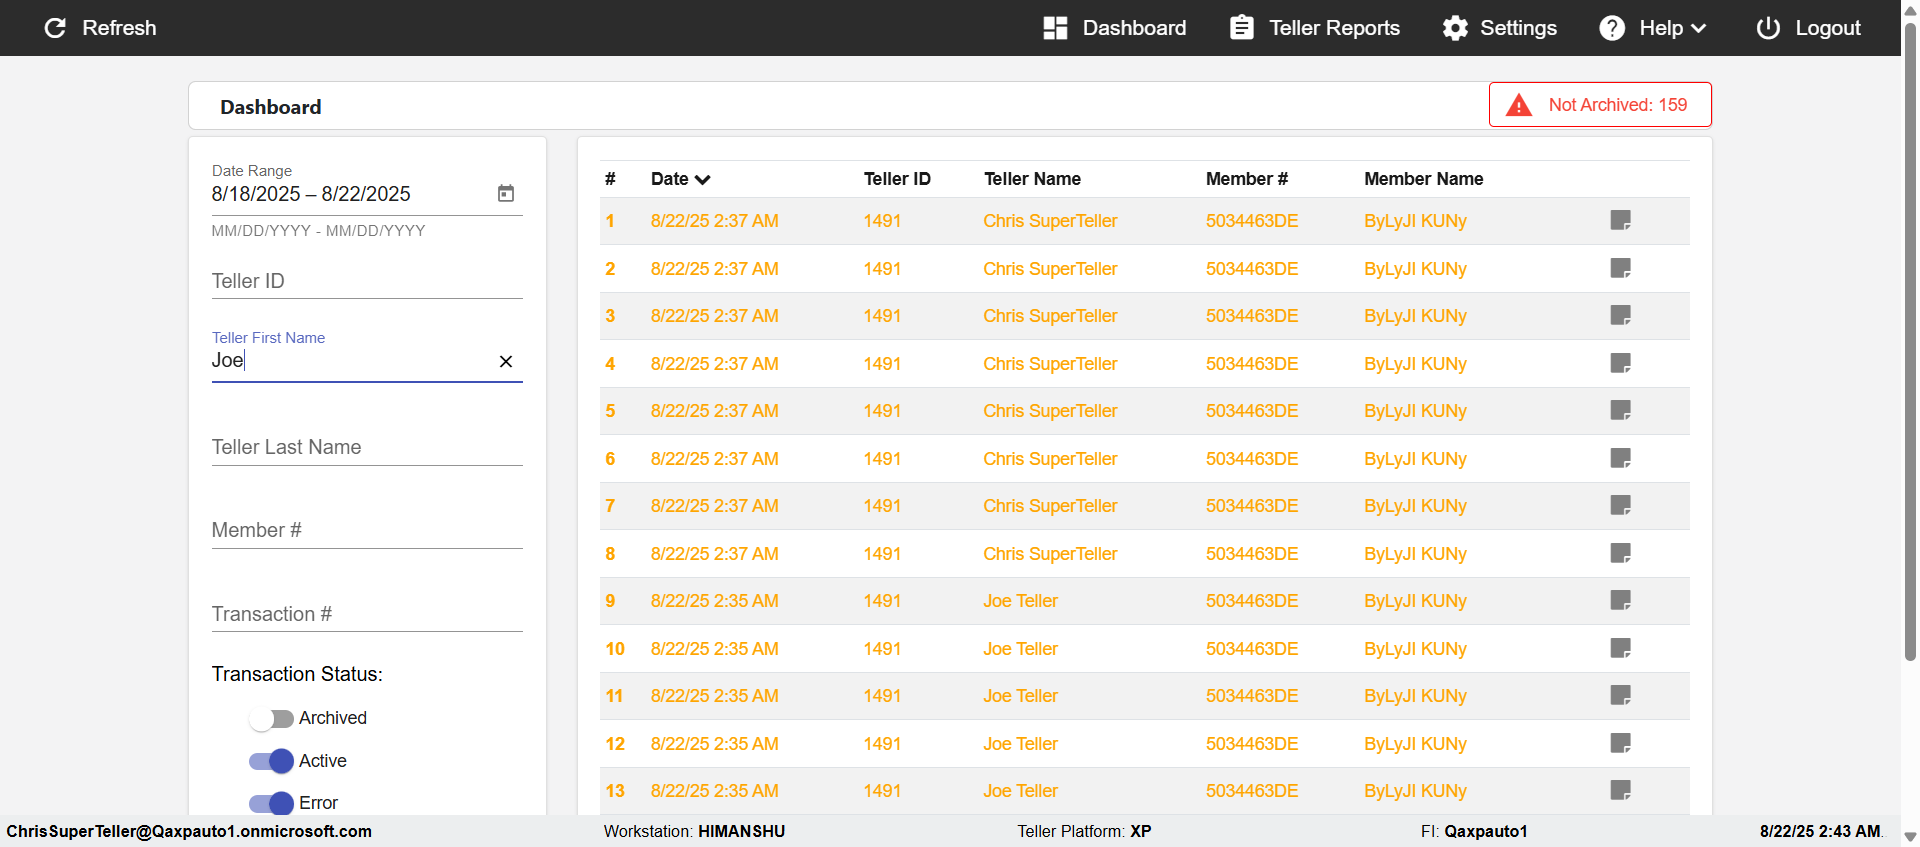1920x847 pixels.
Task: Click the Logout button
Action: click(x=1808, y=28)
